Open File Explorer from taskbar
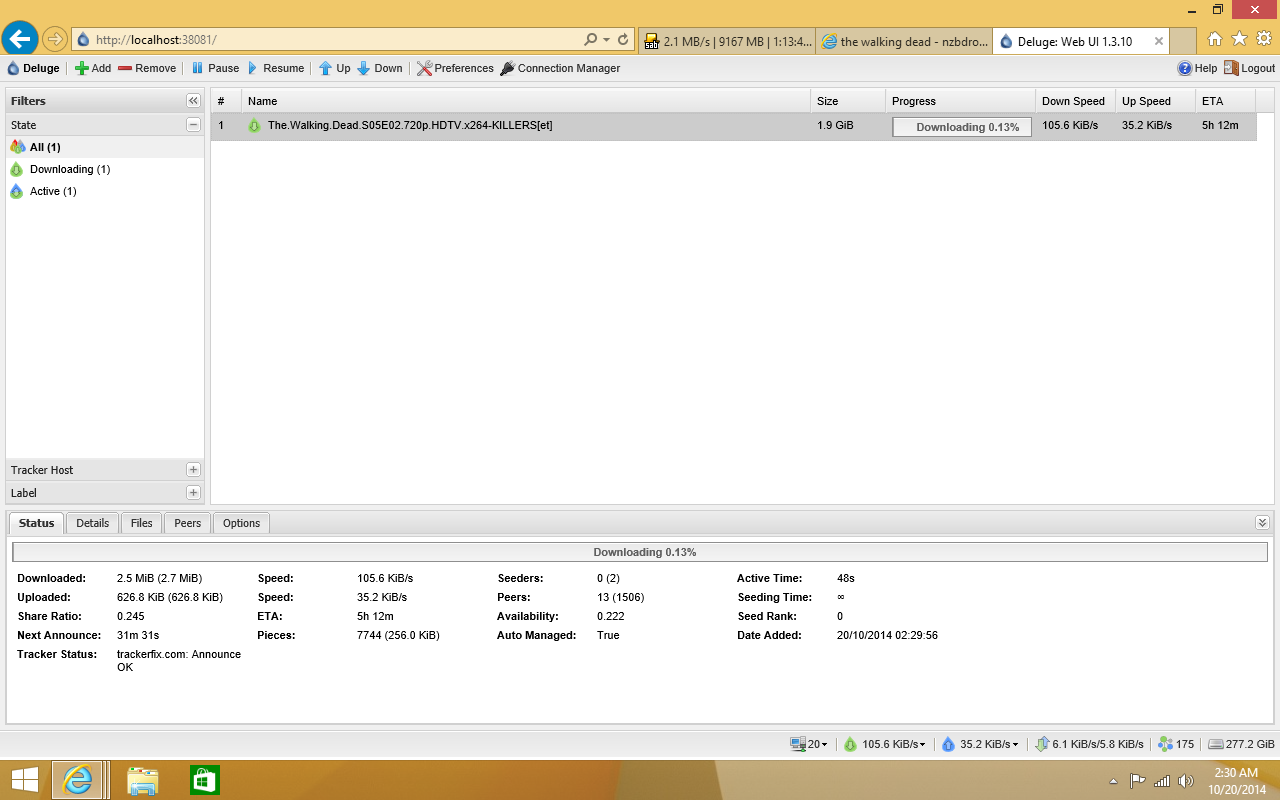Image resolution: width=1280 pixels, height=800 pixels. (143, 780)
